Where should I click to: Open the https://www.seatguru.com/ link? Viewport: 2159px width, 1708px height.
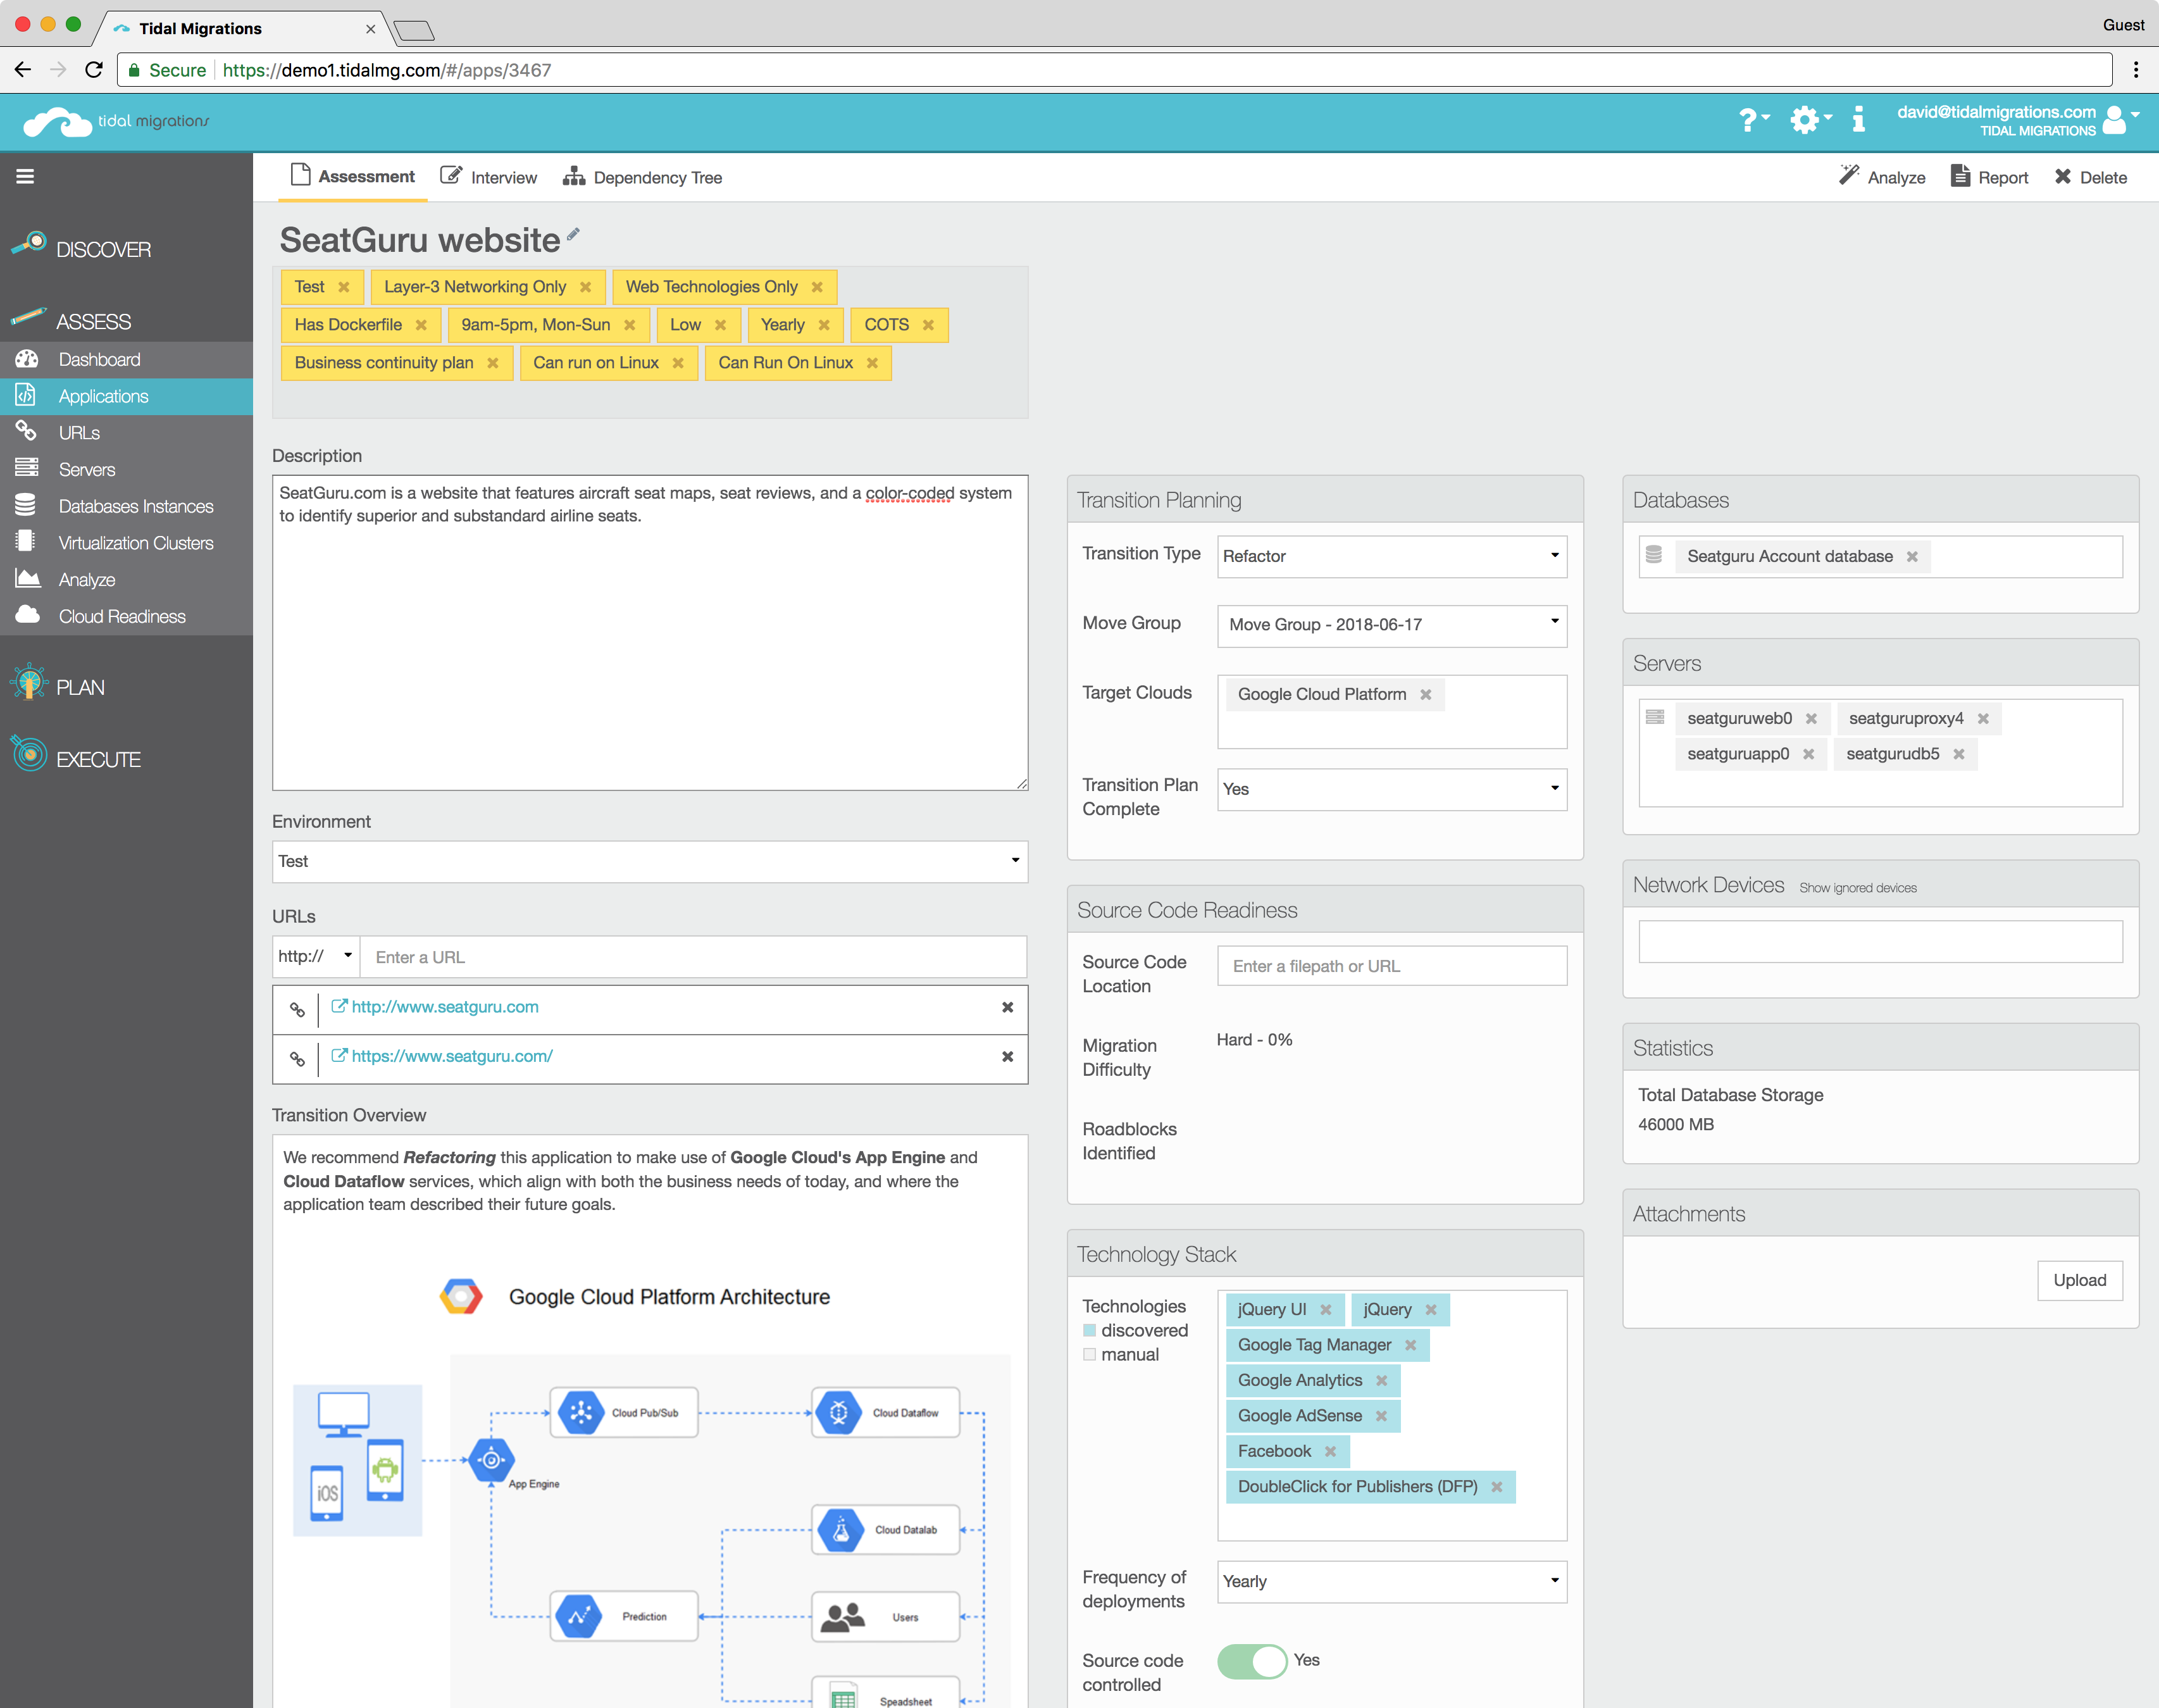click(451, 1056)
